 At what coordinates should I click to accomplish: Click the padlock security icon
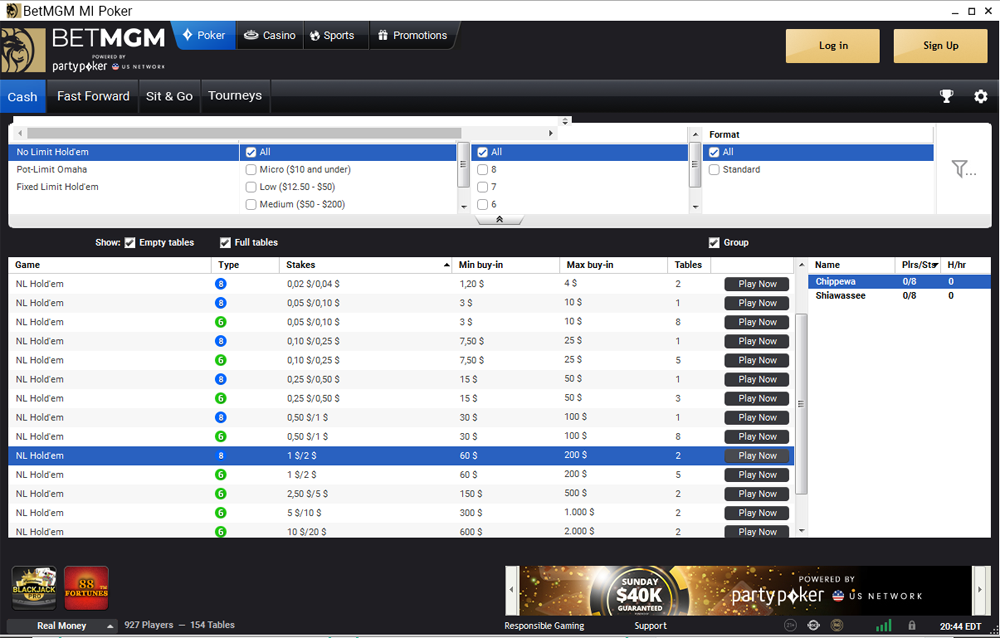point(912,625)
